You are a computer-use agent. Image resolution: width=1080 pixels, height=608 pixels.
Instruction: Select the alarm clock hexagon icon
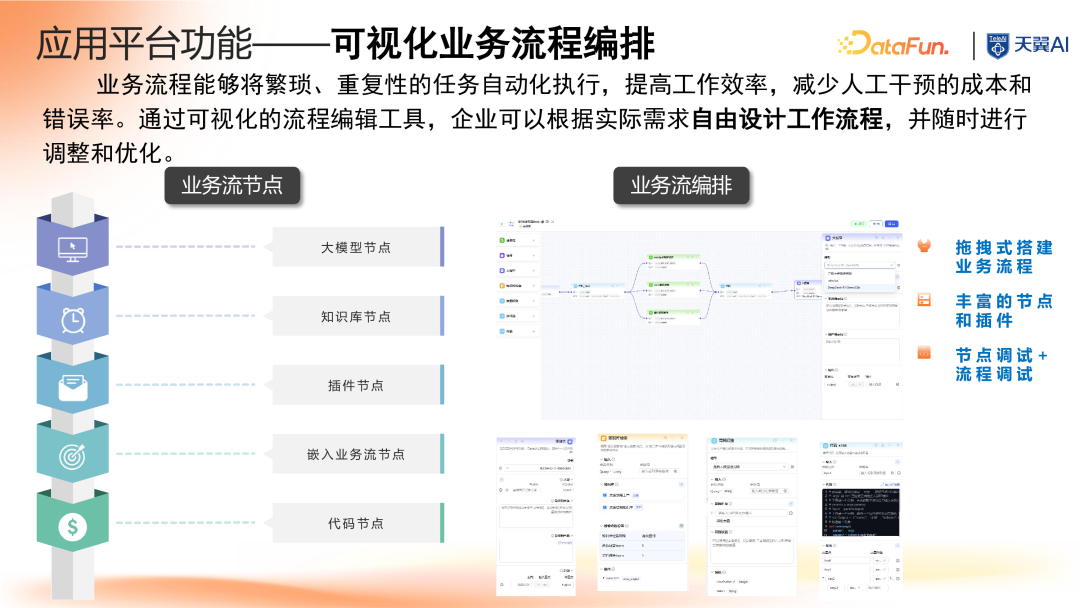tap(73, 320)
